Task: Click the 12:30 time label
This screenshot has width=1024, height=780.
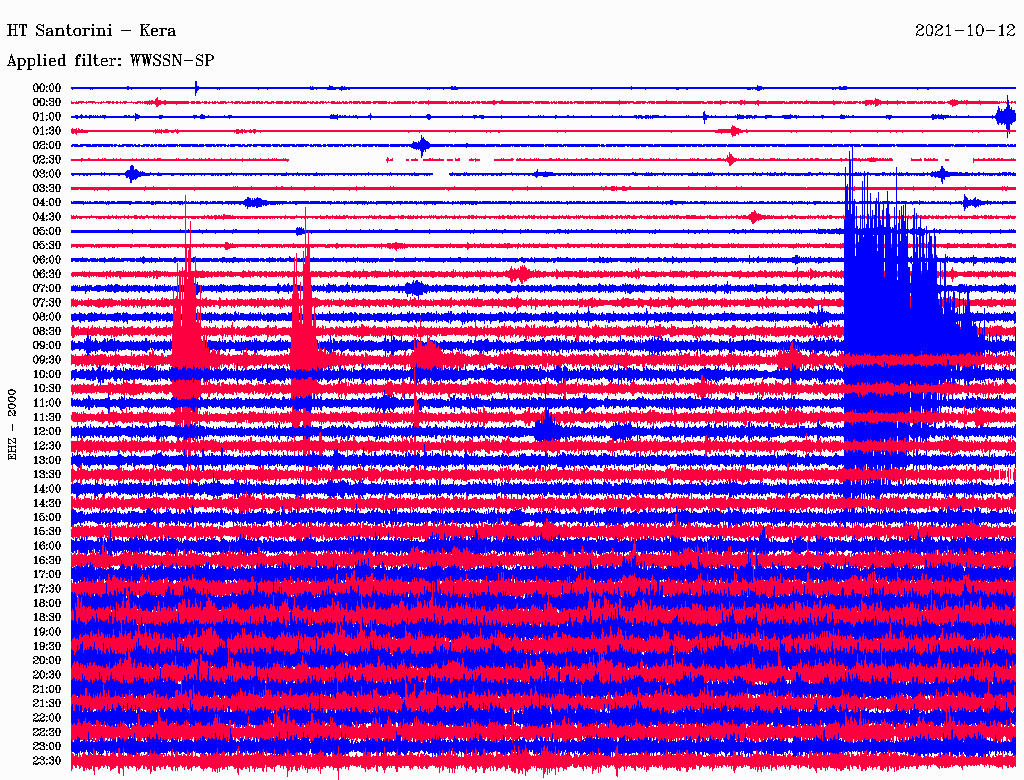Action: (47, 446)
